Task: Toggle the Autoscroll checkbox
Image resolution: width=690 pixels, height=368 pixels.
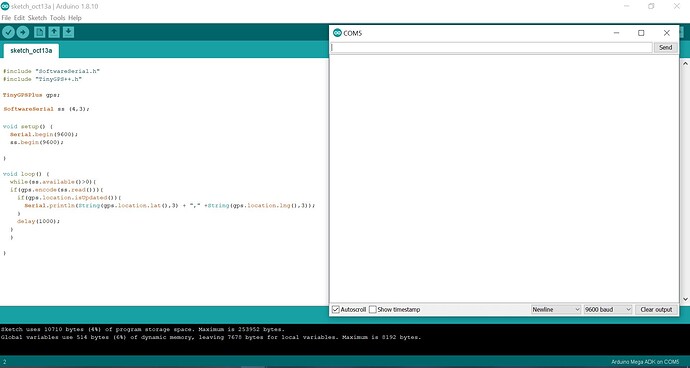Action: [x=336, y=309]
